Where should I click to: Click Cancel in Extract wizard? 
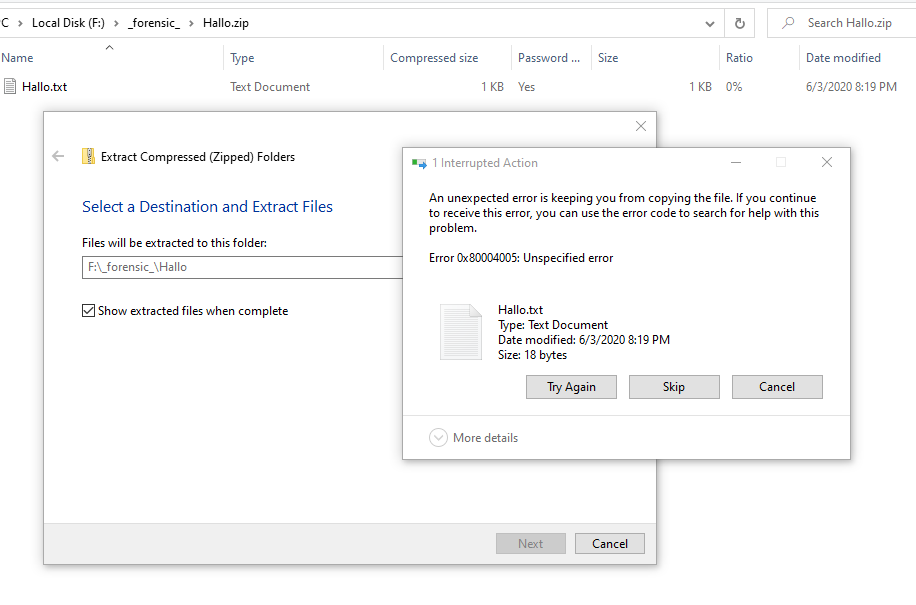pos(610,544)
